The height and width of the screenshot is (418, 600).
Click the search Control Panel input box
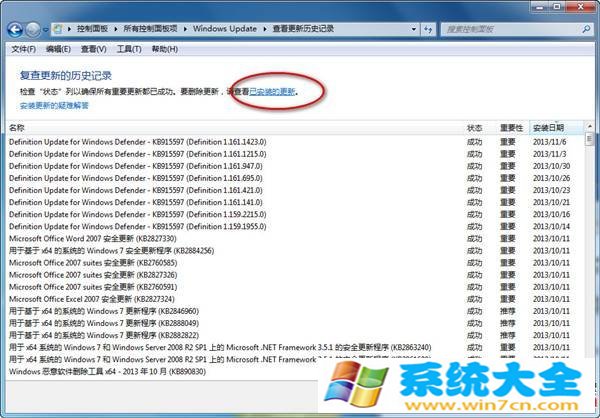(513, 29)
